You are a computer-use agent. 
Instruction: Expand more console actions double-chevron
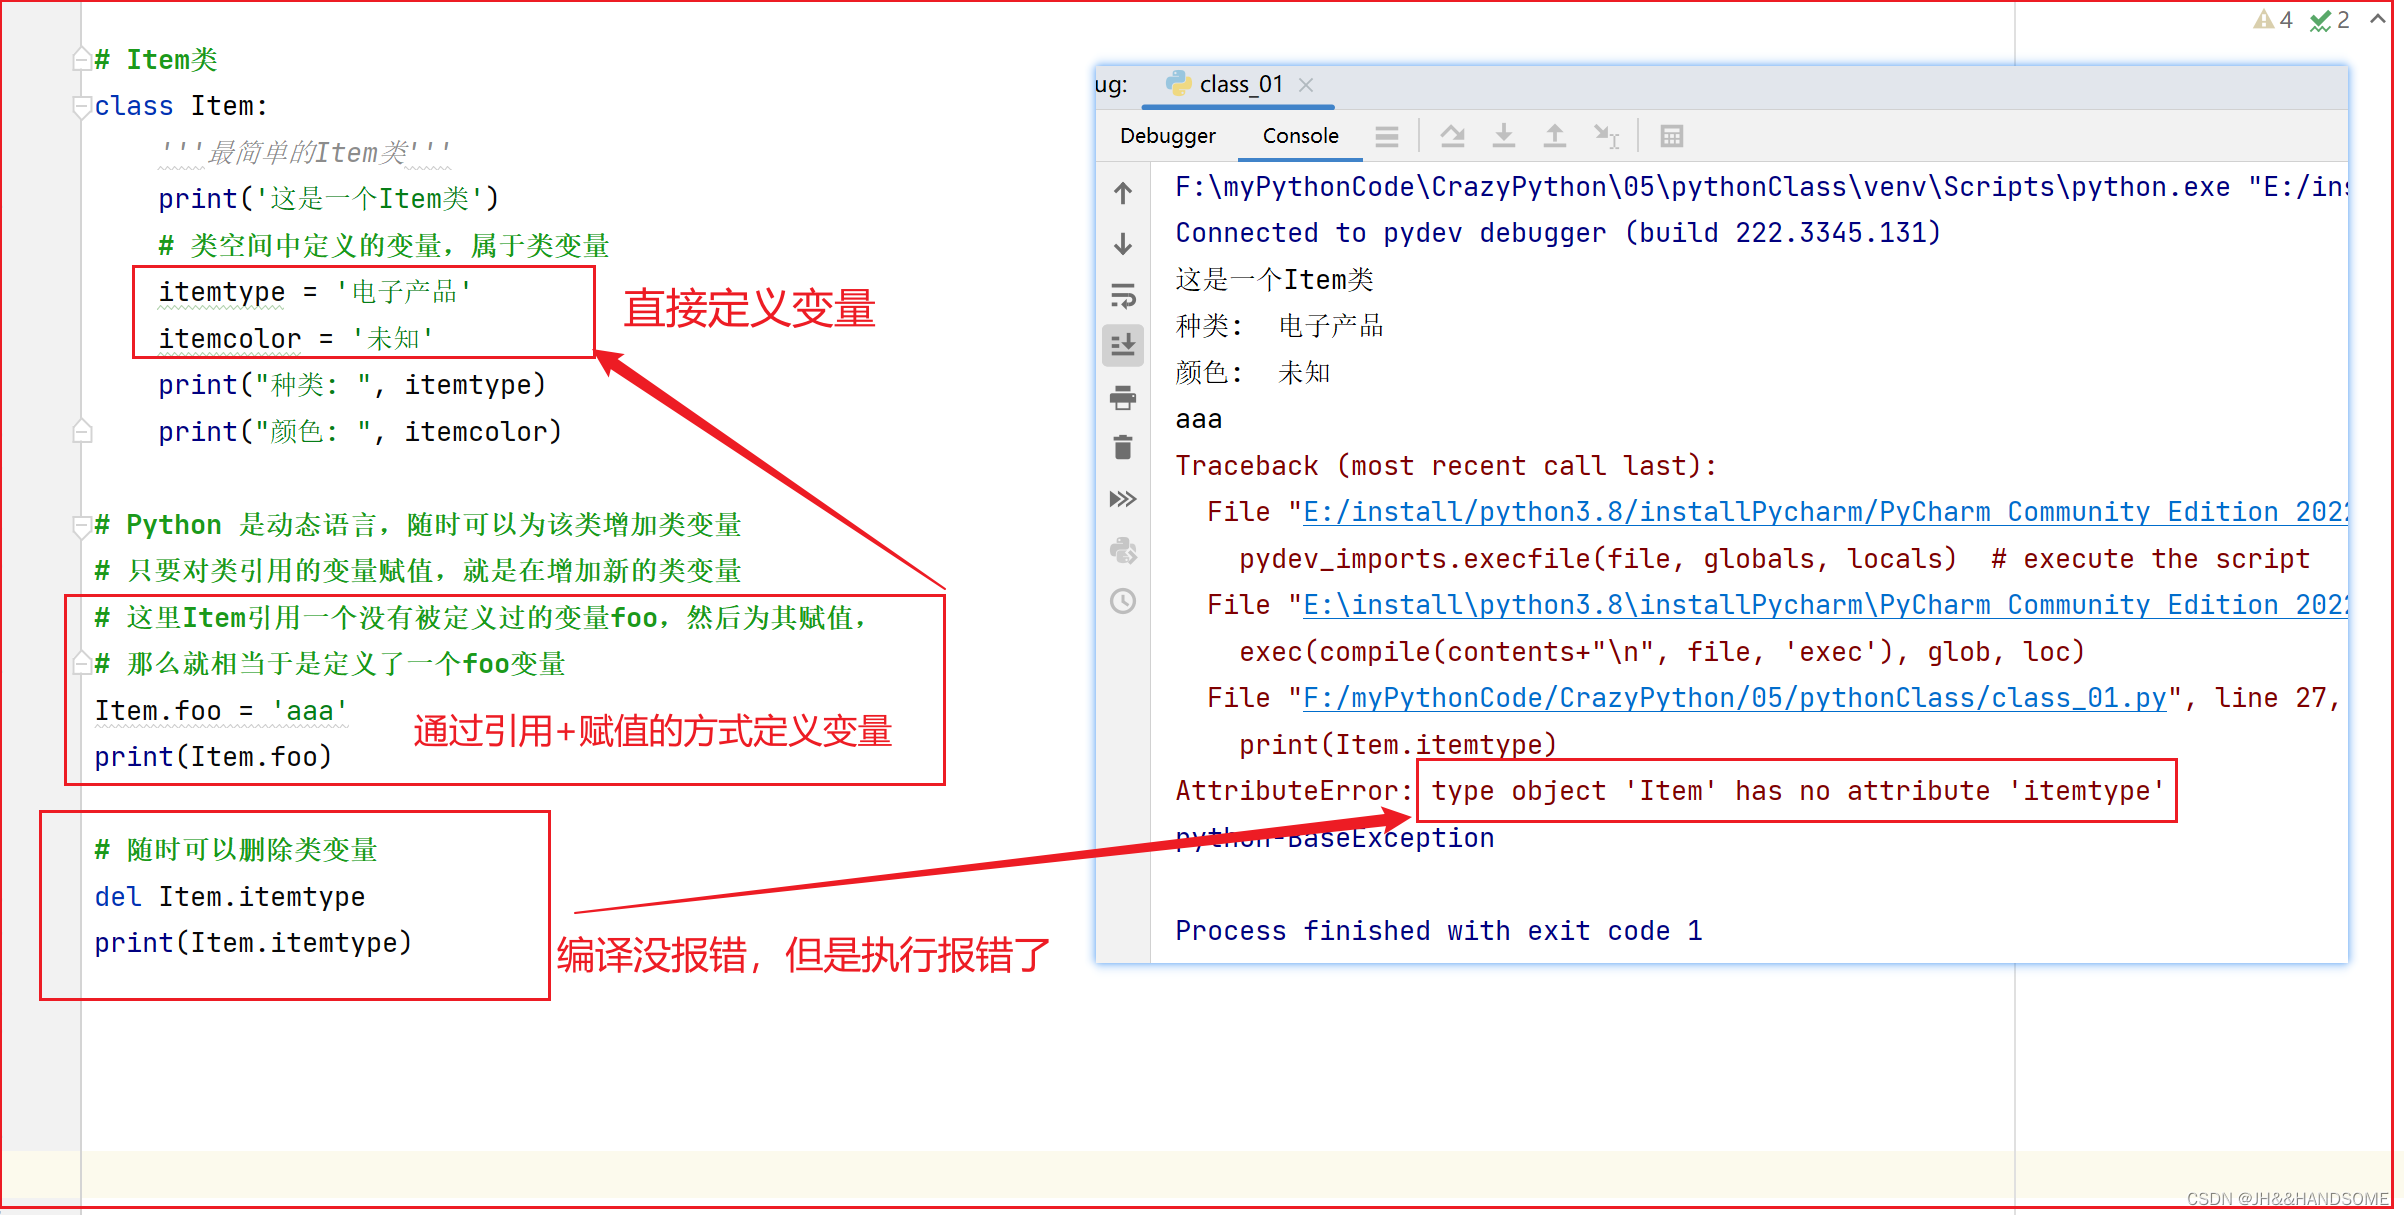pyautogui.click(x=1123, y=499)
